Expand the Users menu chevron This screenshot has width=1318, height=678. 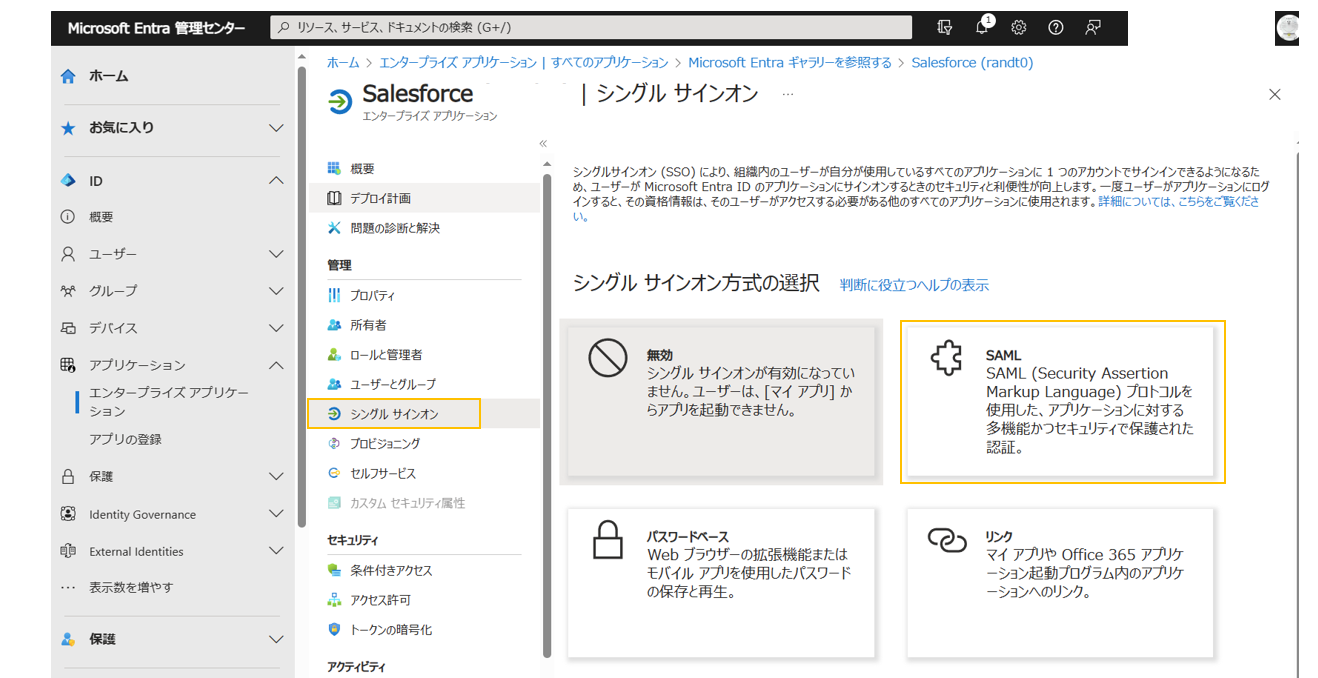(277, 254)
